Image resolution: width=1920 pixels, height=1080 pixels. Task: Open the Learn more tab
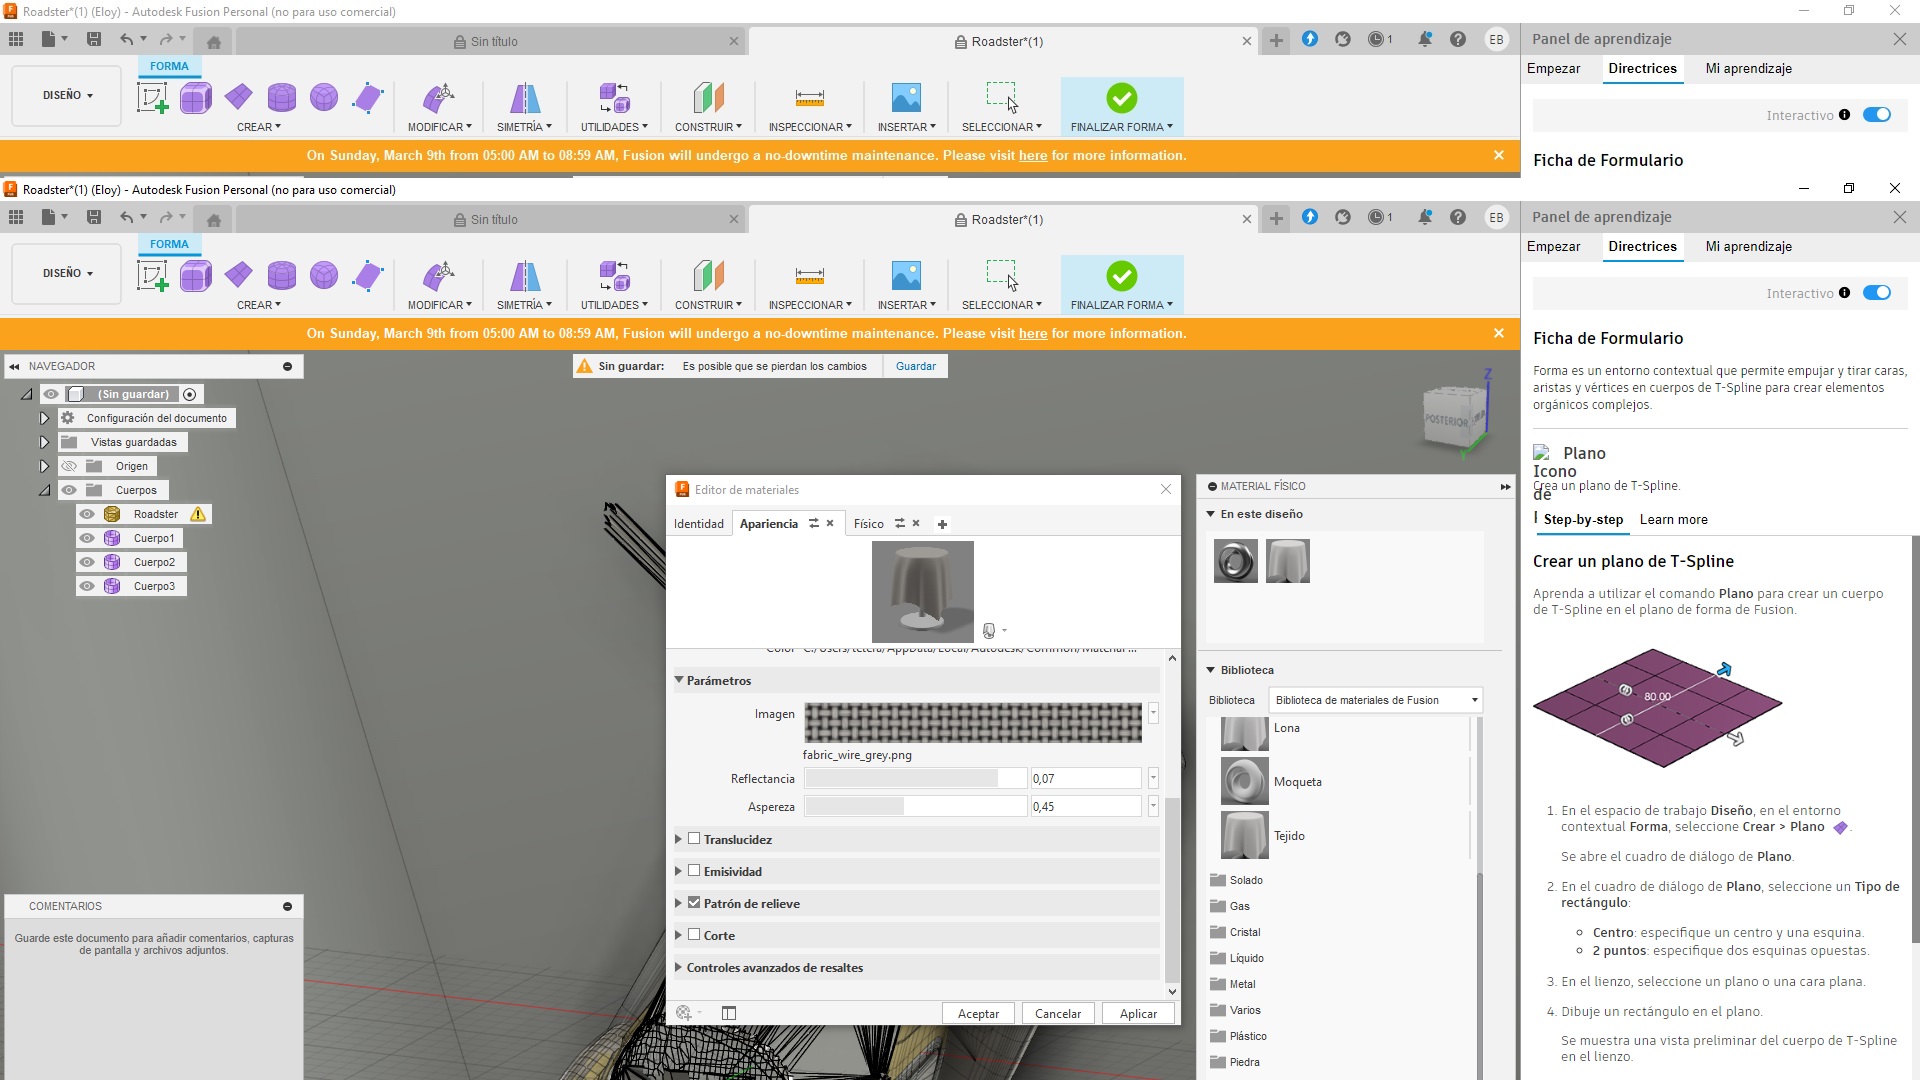click(1673, 519)
